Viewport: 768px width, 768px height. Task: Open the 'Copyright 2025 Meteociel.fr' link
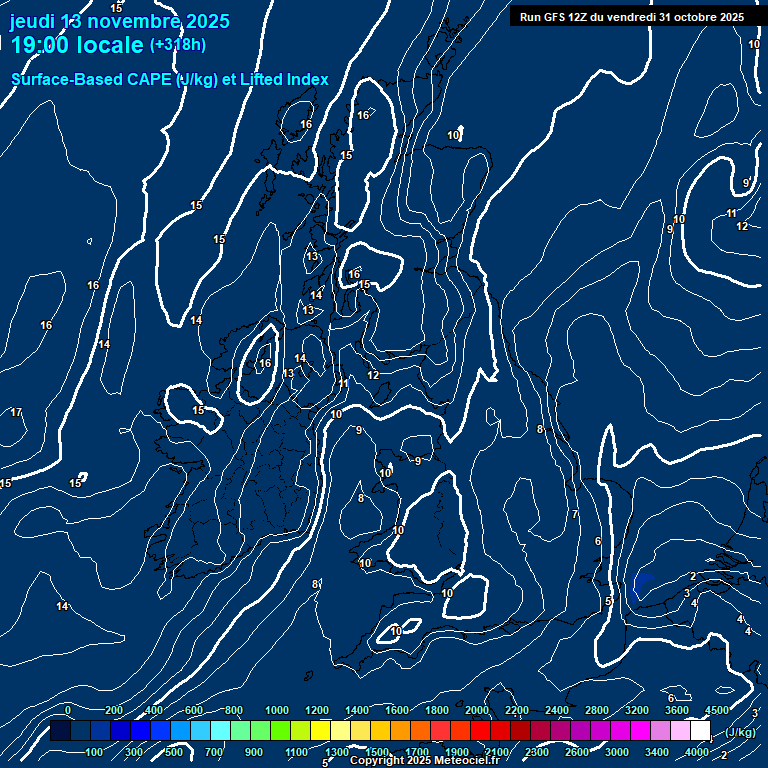423,760
